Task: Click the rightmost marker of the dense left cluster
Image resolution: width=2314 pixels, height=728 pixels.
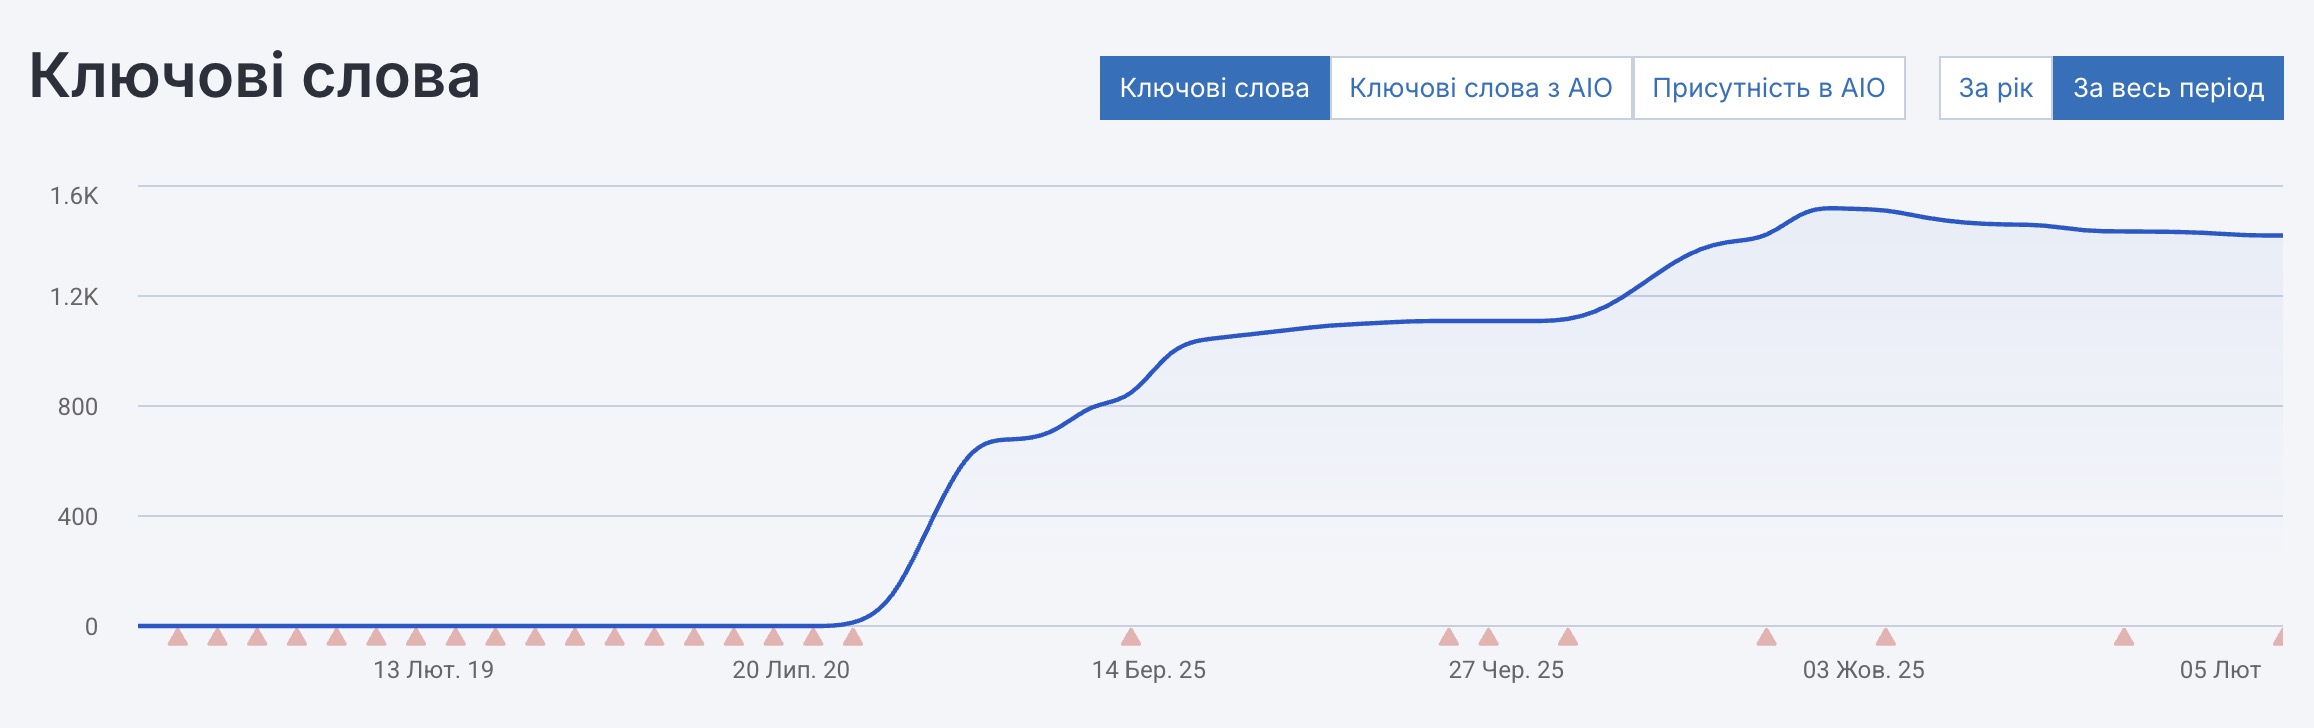Action: (853, 637)
